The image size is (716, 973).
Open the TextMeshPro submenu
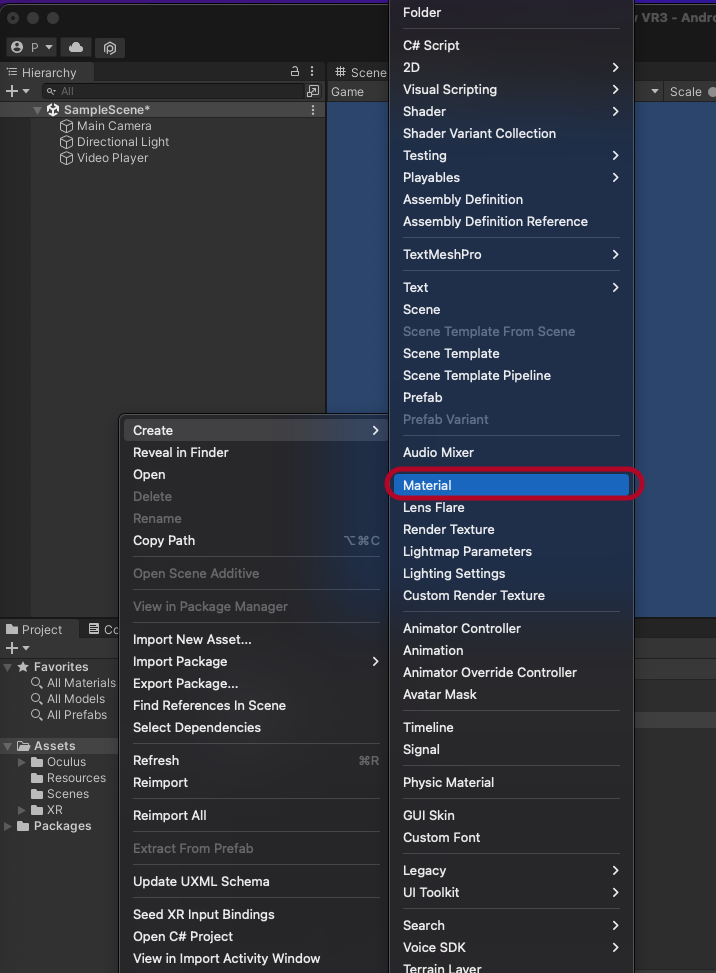(511, 254)
